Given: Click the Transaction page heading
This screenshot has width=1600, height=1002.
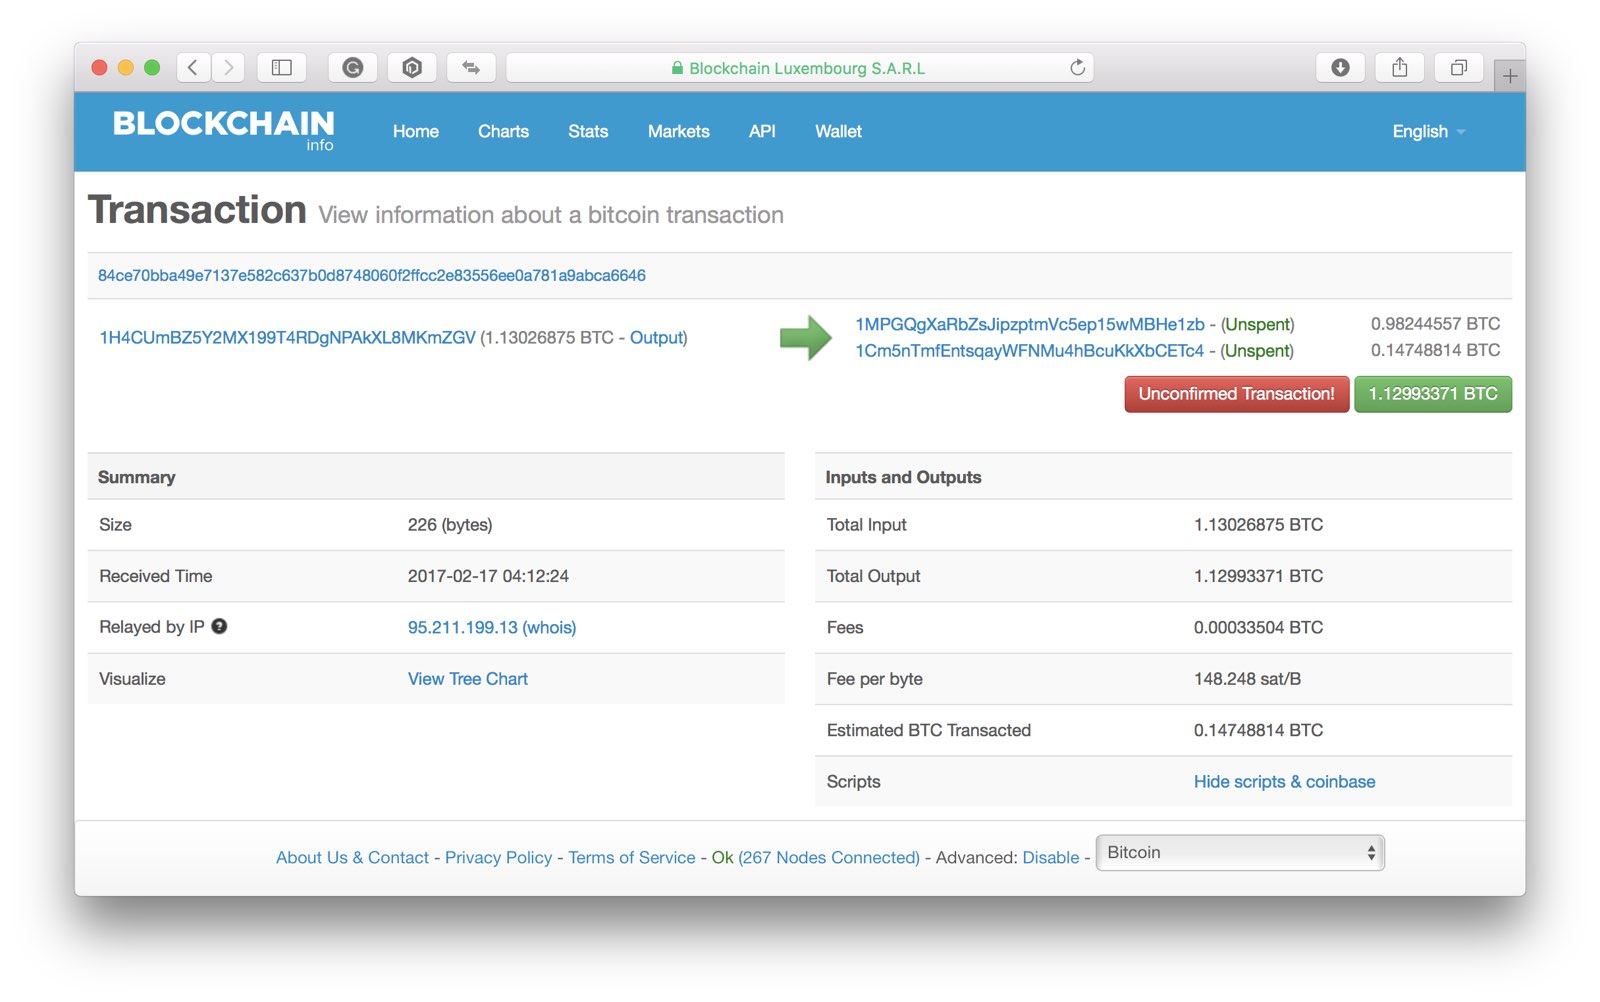Looking at the screenshot, I should [x=197, y=210].
